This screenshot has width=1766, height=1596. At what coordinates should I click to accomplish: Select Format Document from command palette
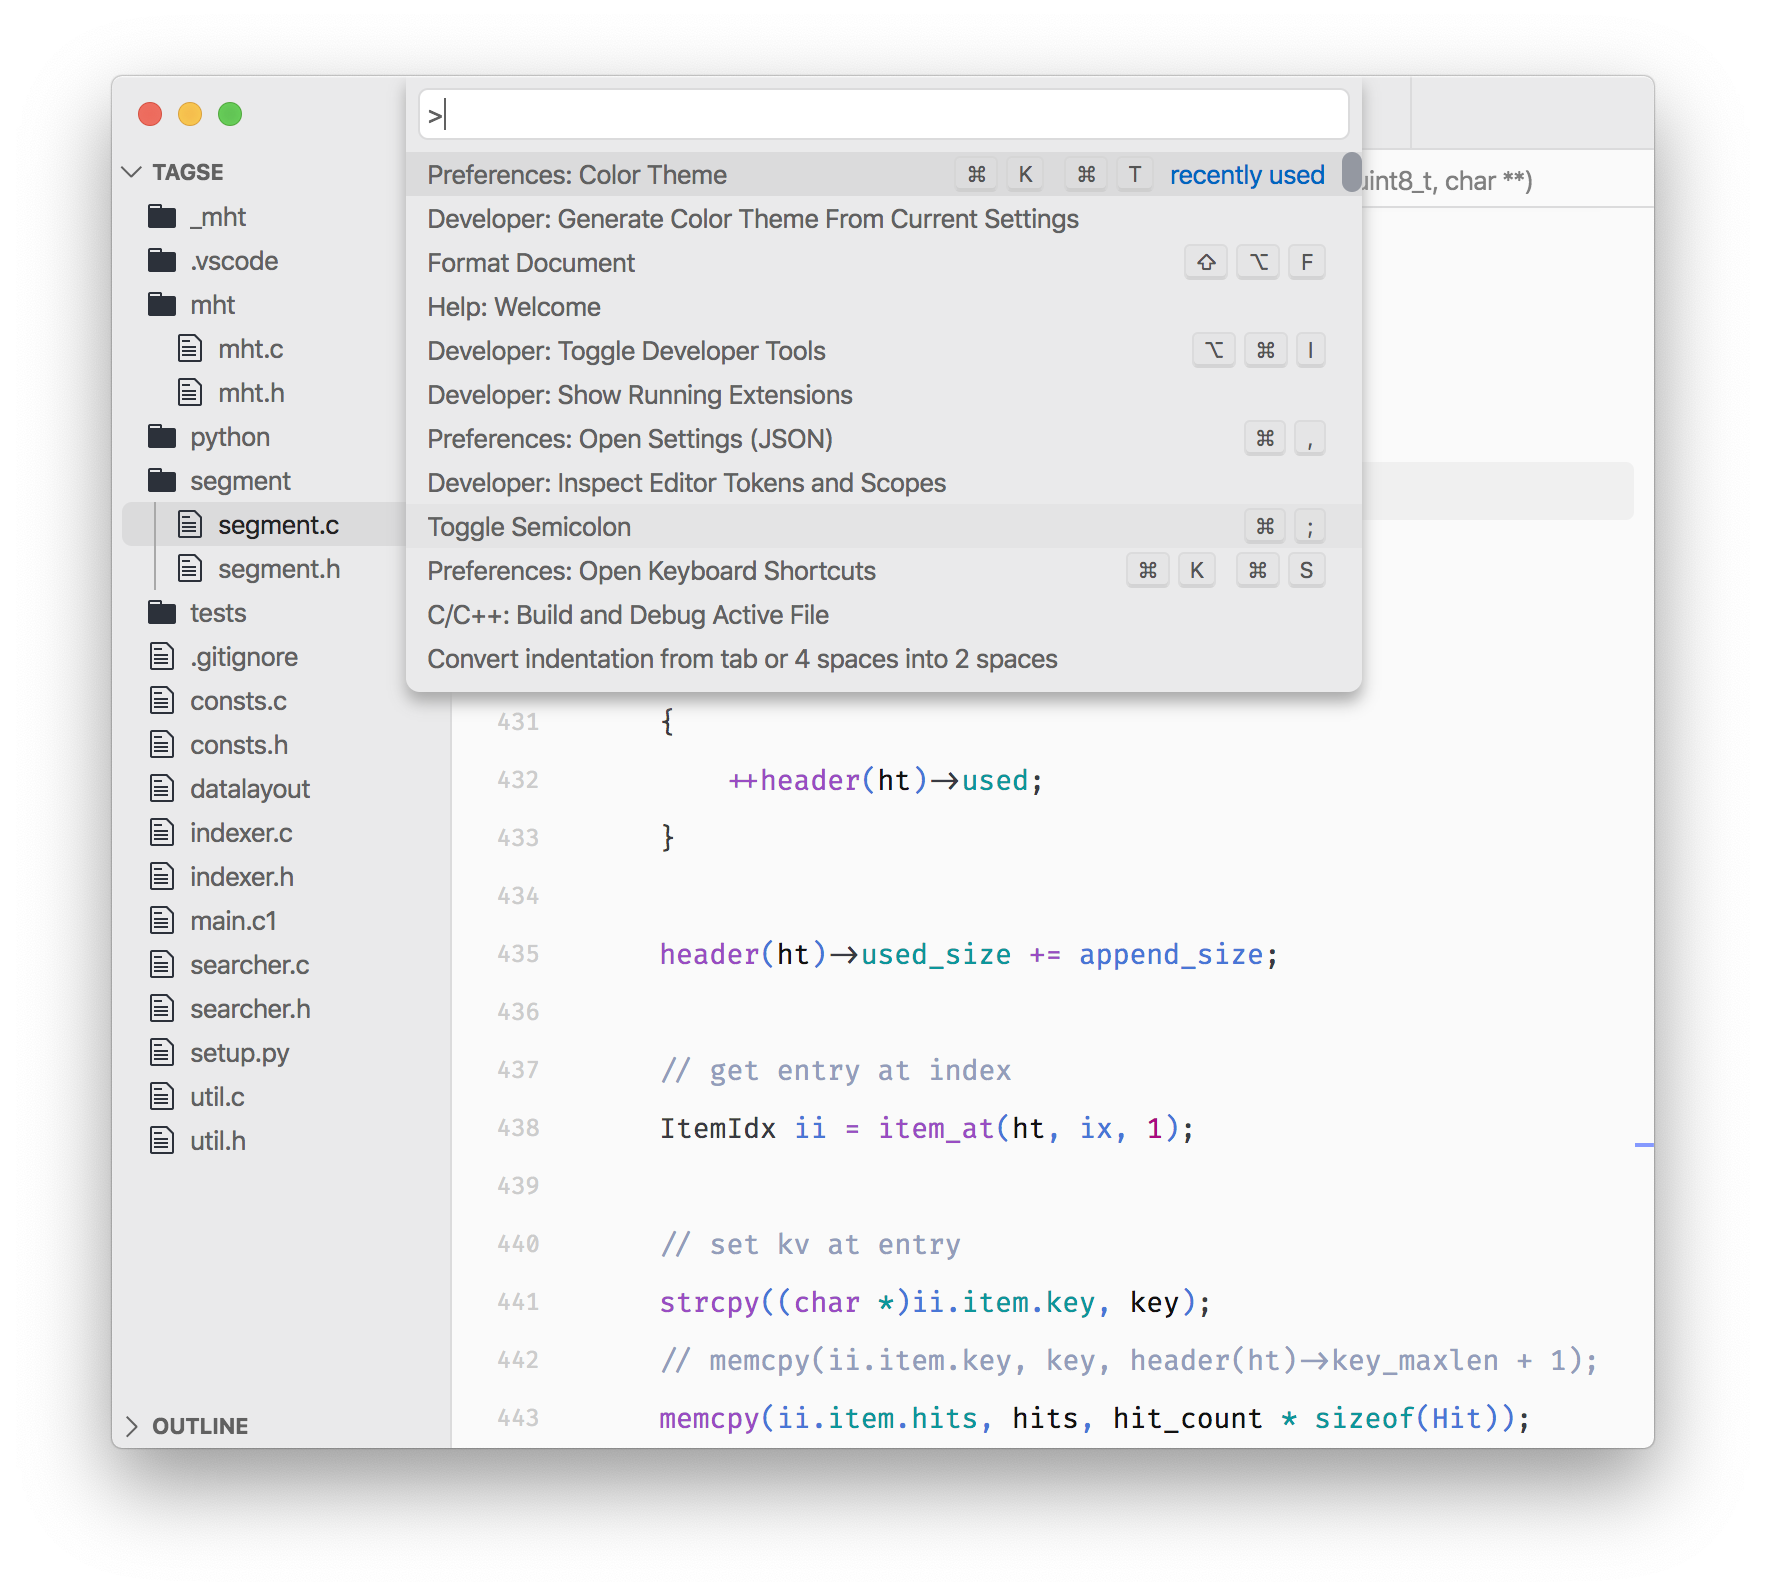[531, 262]
